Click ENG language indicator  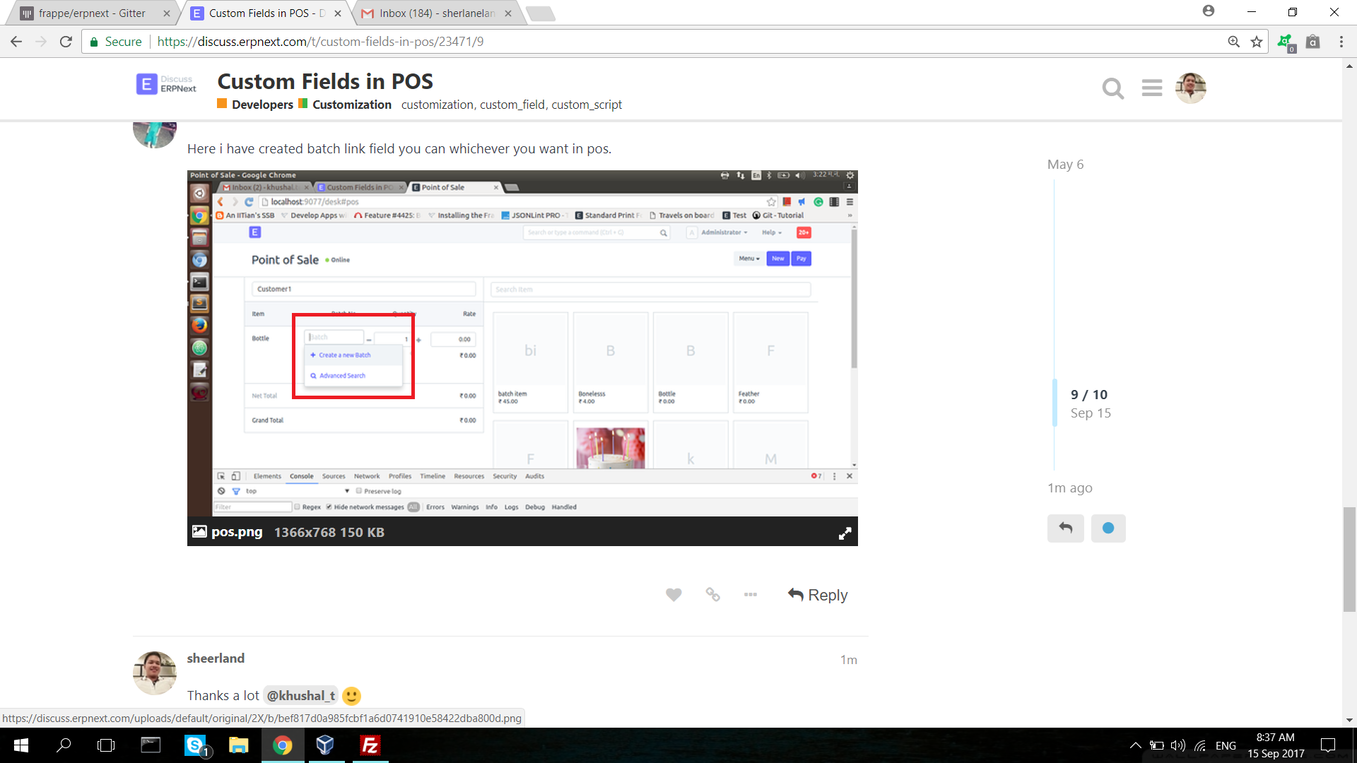pyautogui.click(x=1225, y=746)
